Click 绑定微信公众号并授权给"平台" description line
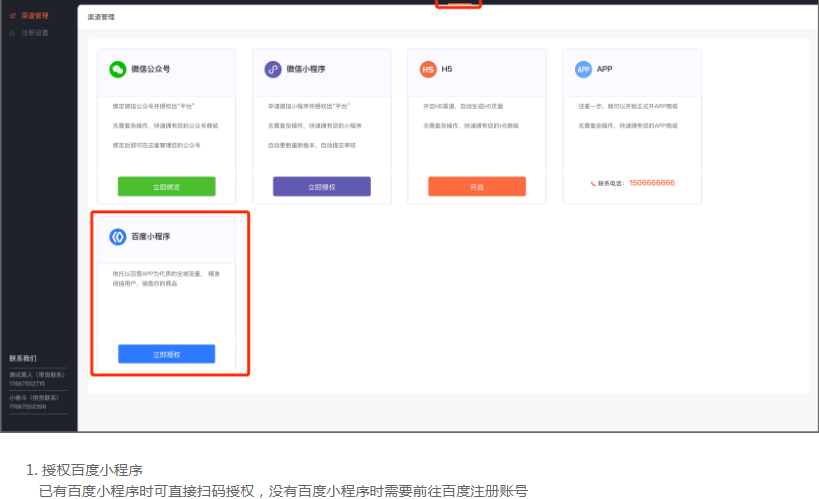This screenshot has width=819, height=499. 154,106
